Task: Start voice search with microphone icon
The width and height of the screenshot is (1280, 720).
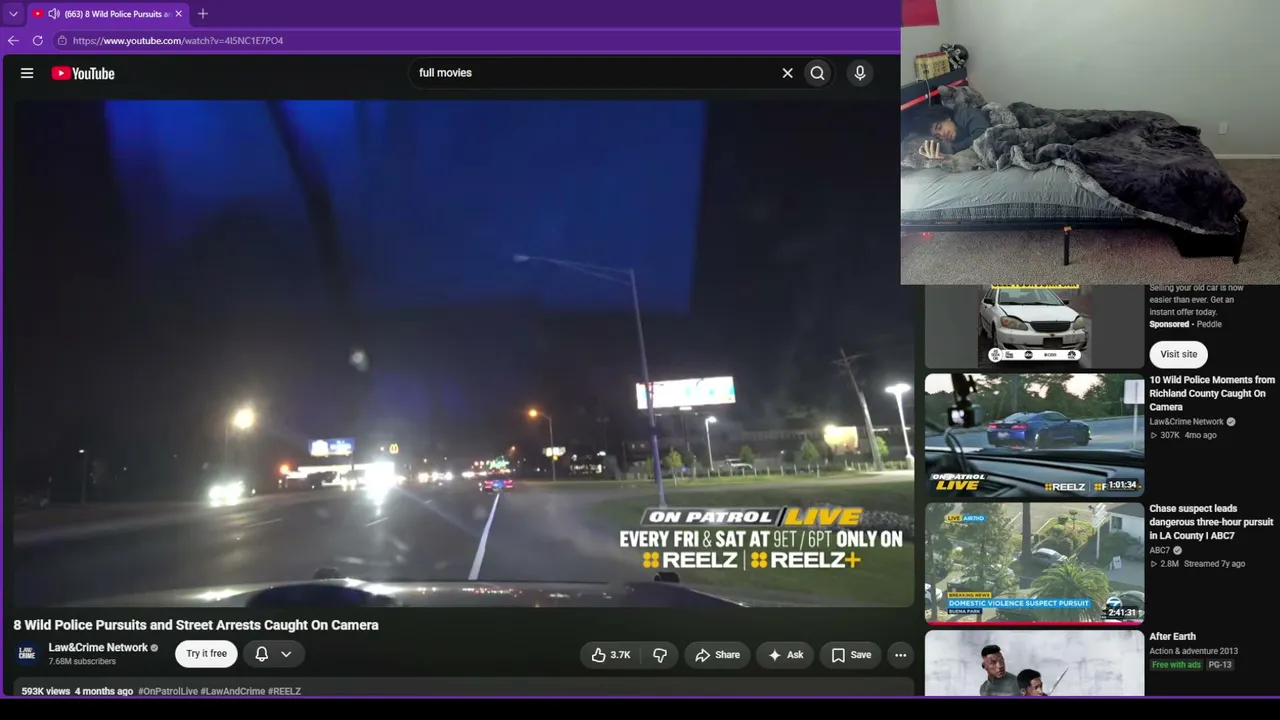Action: pyautogui.click(x=860, y=73)
